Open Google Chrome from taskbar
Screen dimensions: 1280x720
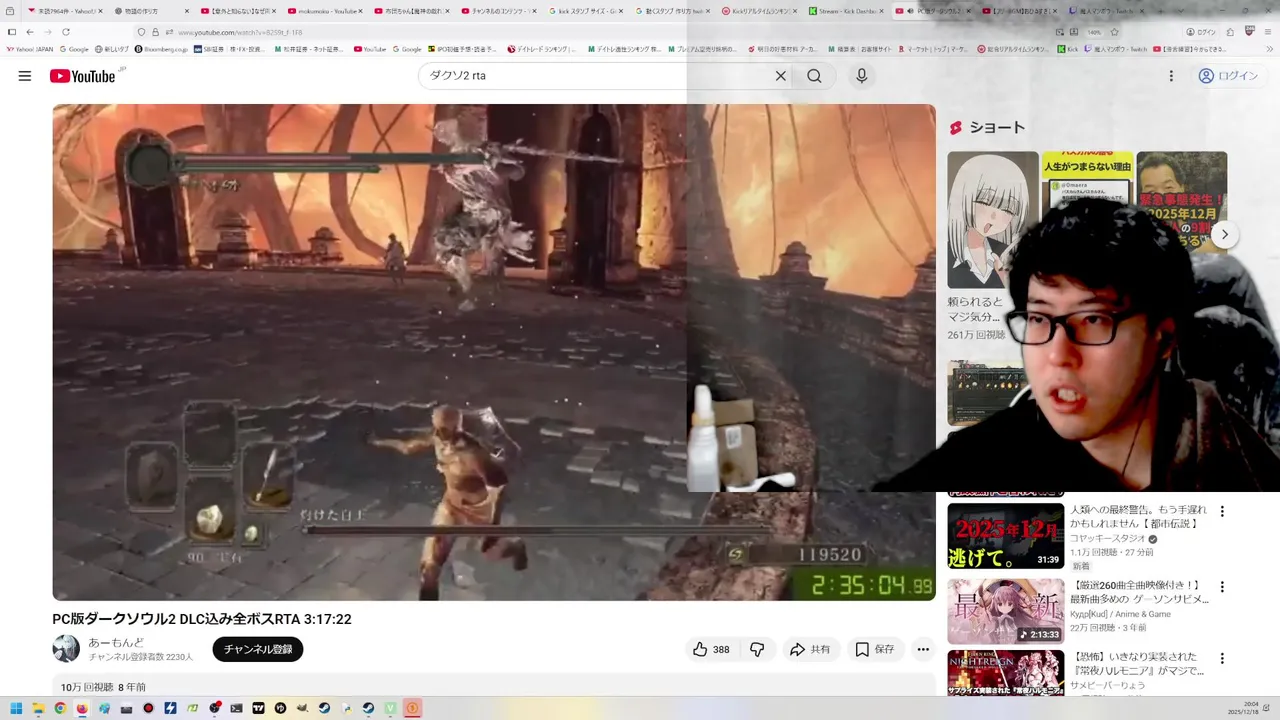(x=60, y=708)
